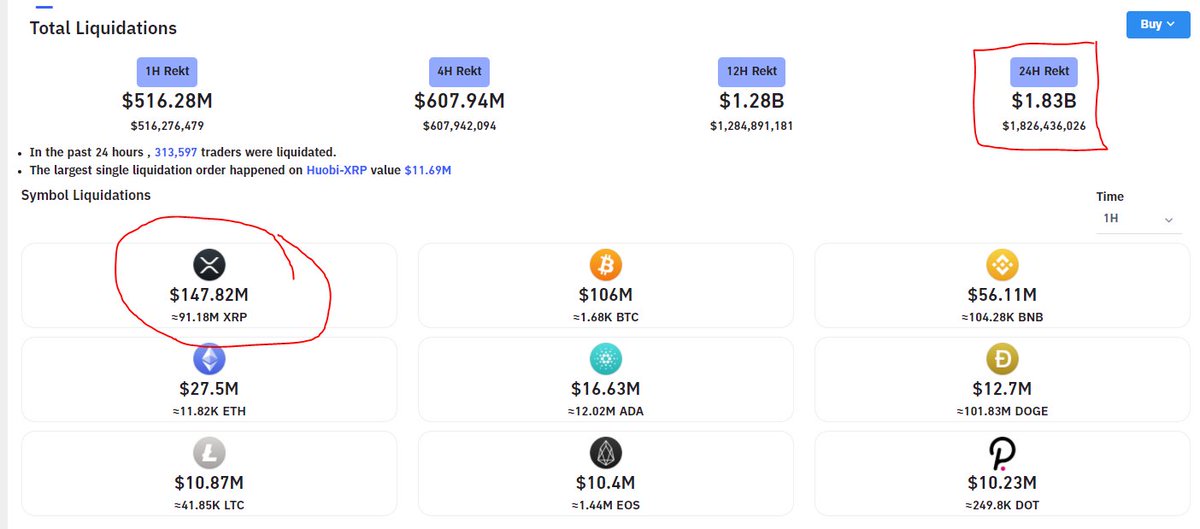Click the Symbol Liquidations heading
The image size is (1200, 529).
click(86, 195)
